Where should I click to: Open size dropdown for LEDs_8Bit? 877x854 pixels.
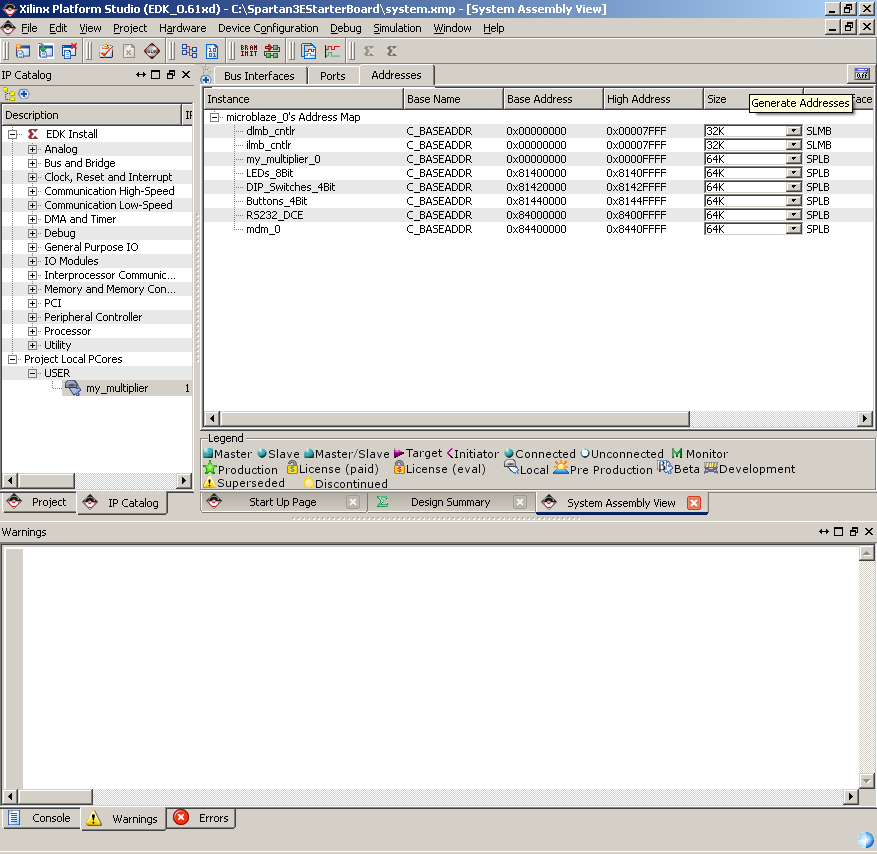click(x=793, y=173)
